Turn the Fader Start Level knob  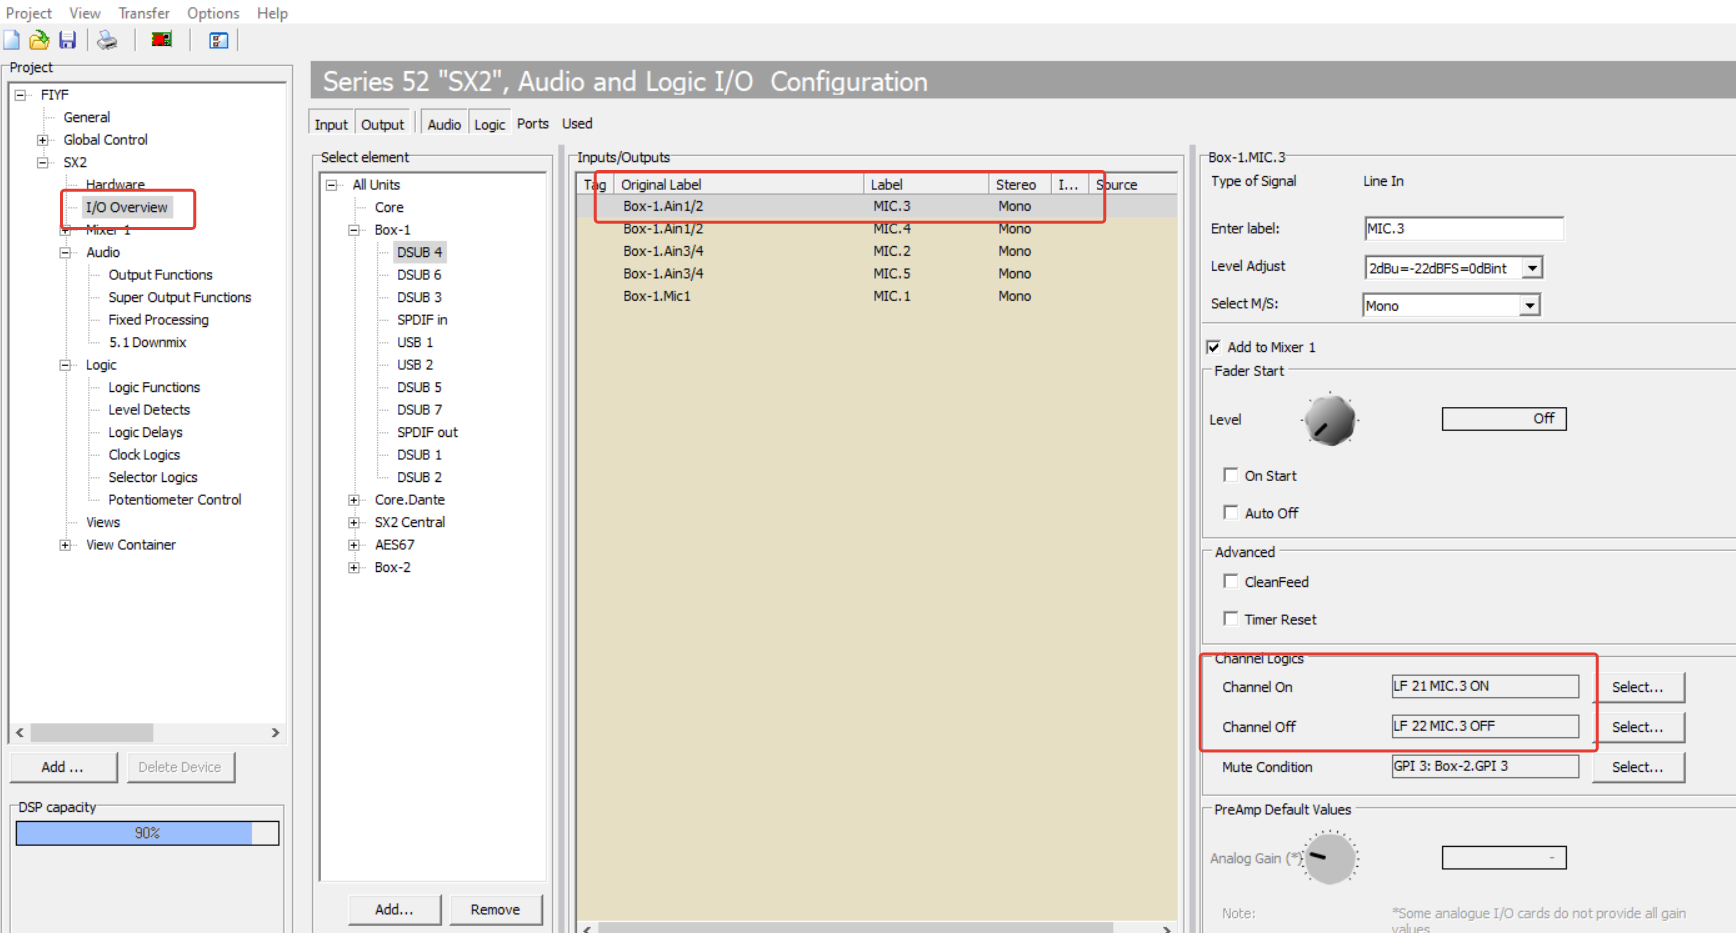(x=1330, y=420)
